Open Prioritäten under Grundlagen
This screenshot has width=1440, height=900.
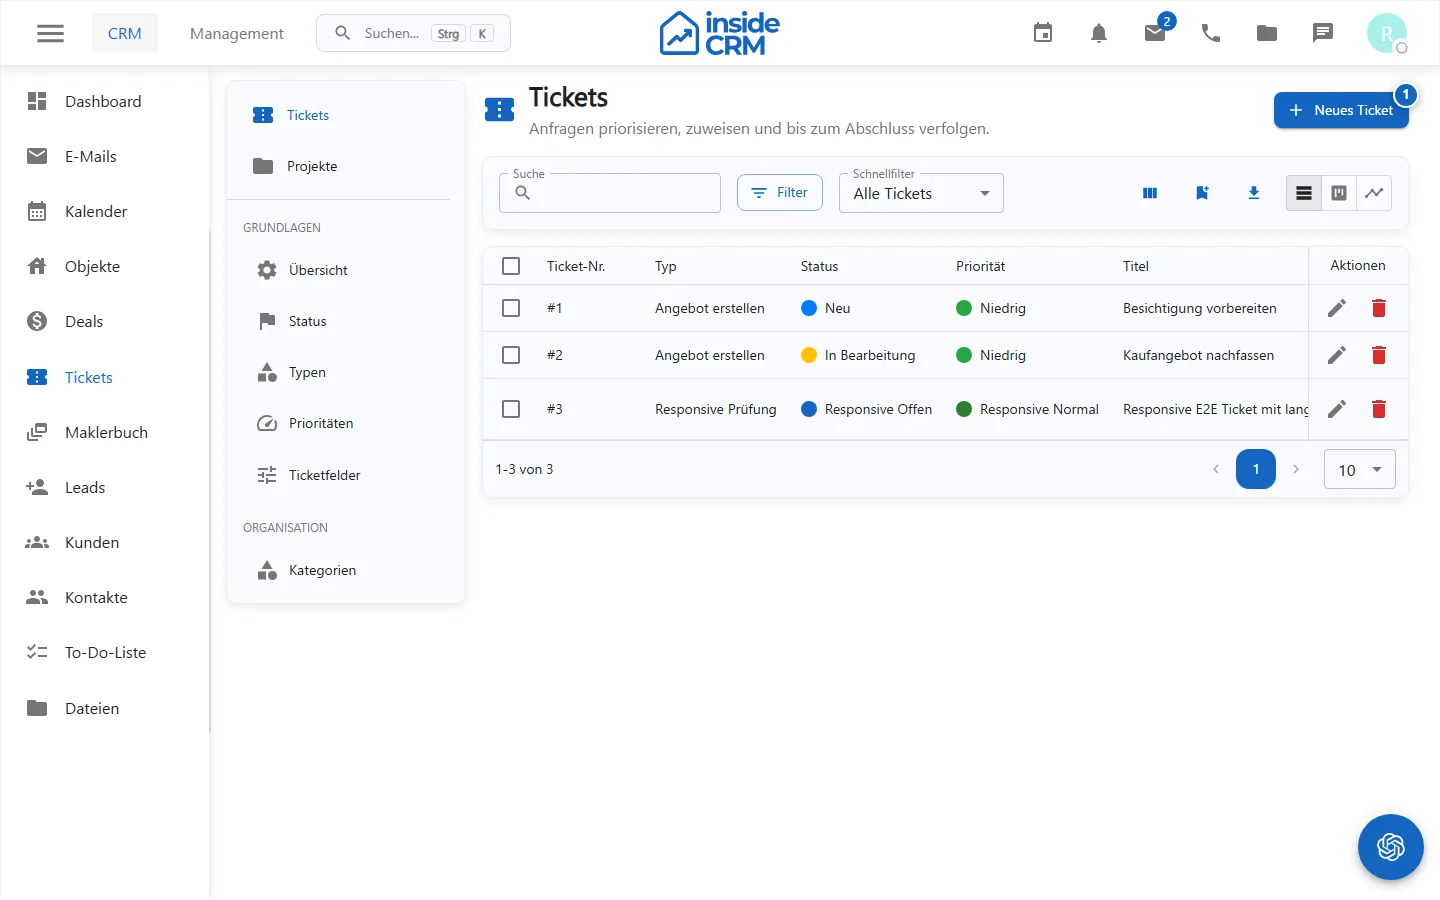(346, 423)
